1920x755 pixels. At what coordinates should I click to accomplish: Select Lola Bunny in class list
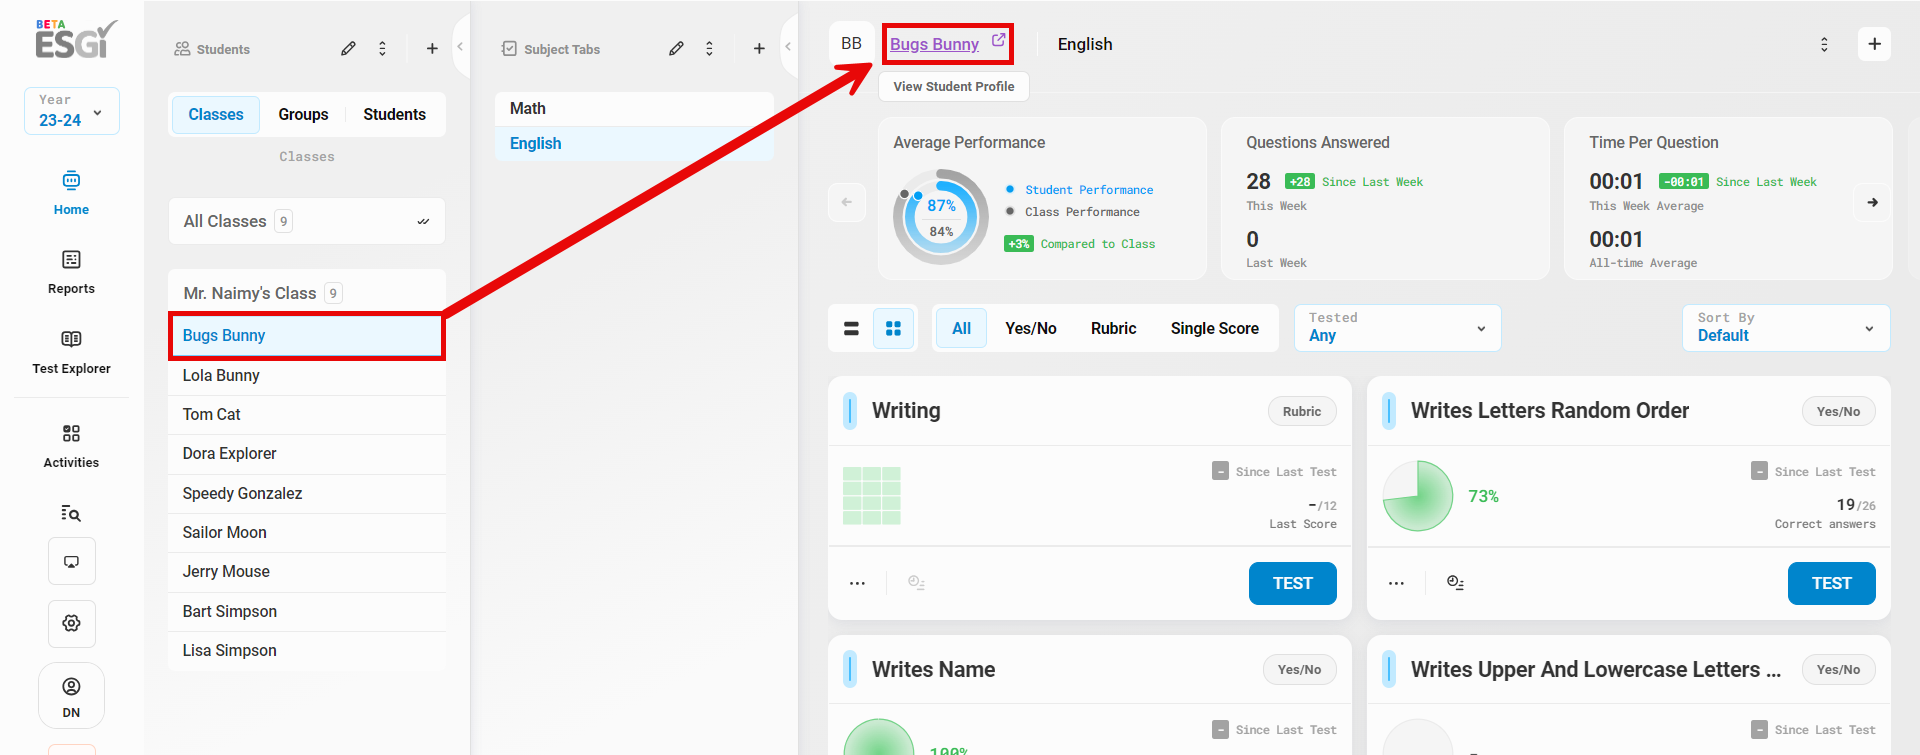pyautogui.click(x=306, y=375)
